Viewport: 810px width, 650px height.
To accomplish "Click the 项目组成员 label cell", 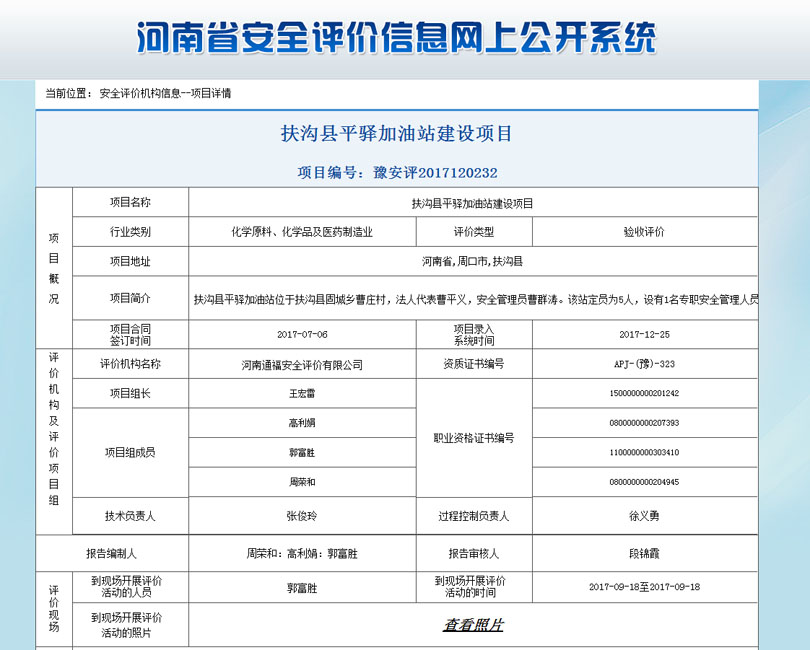I will [x=130, y=453].
